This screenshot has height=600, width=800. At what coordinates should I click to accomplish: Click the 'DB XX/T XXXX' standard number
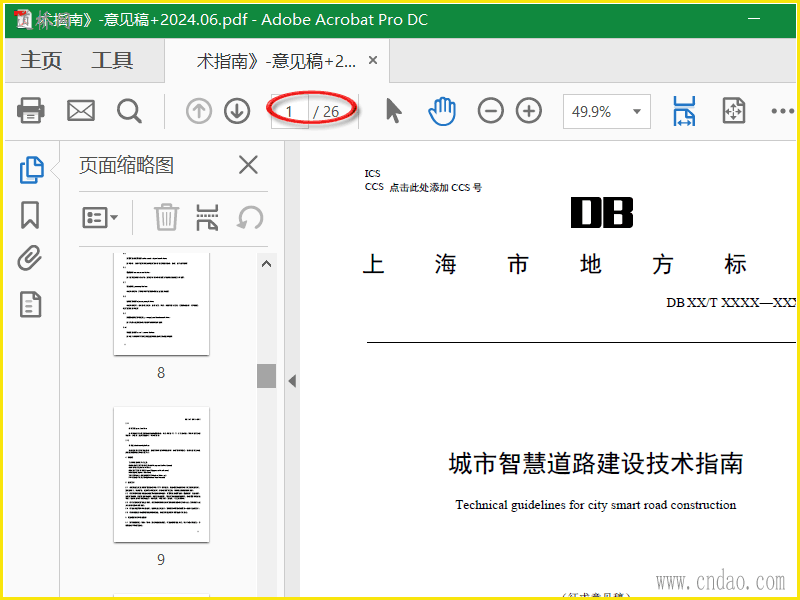point(733,303)
